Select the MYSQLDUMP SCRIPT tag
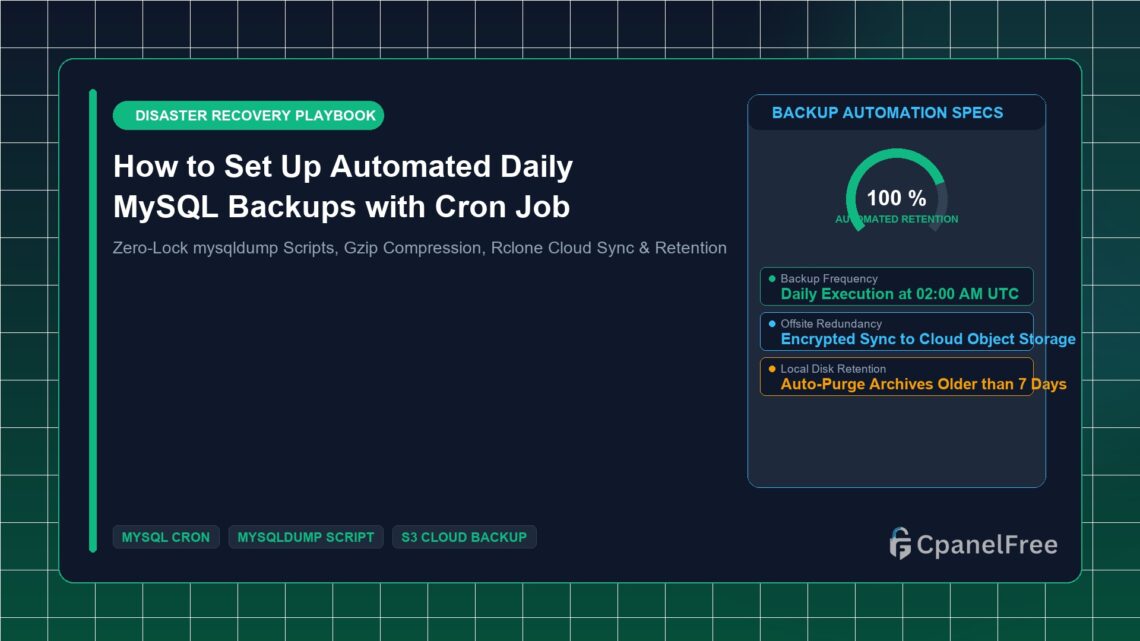This screenshot has height=641, width=1140. point(305,537)
